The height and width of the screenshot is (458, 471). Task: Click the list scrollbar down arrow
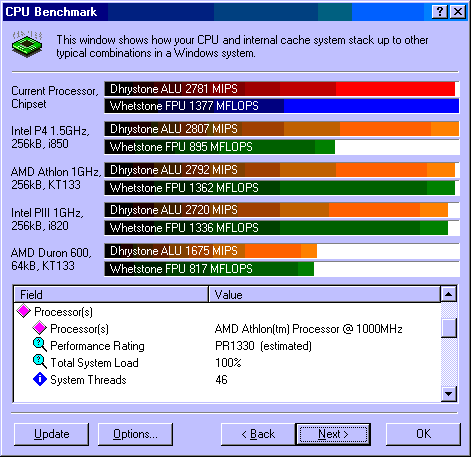tap(449, 394)
